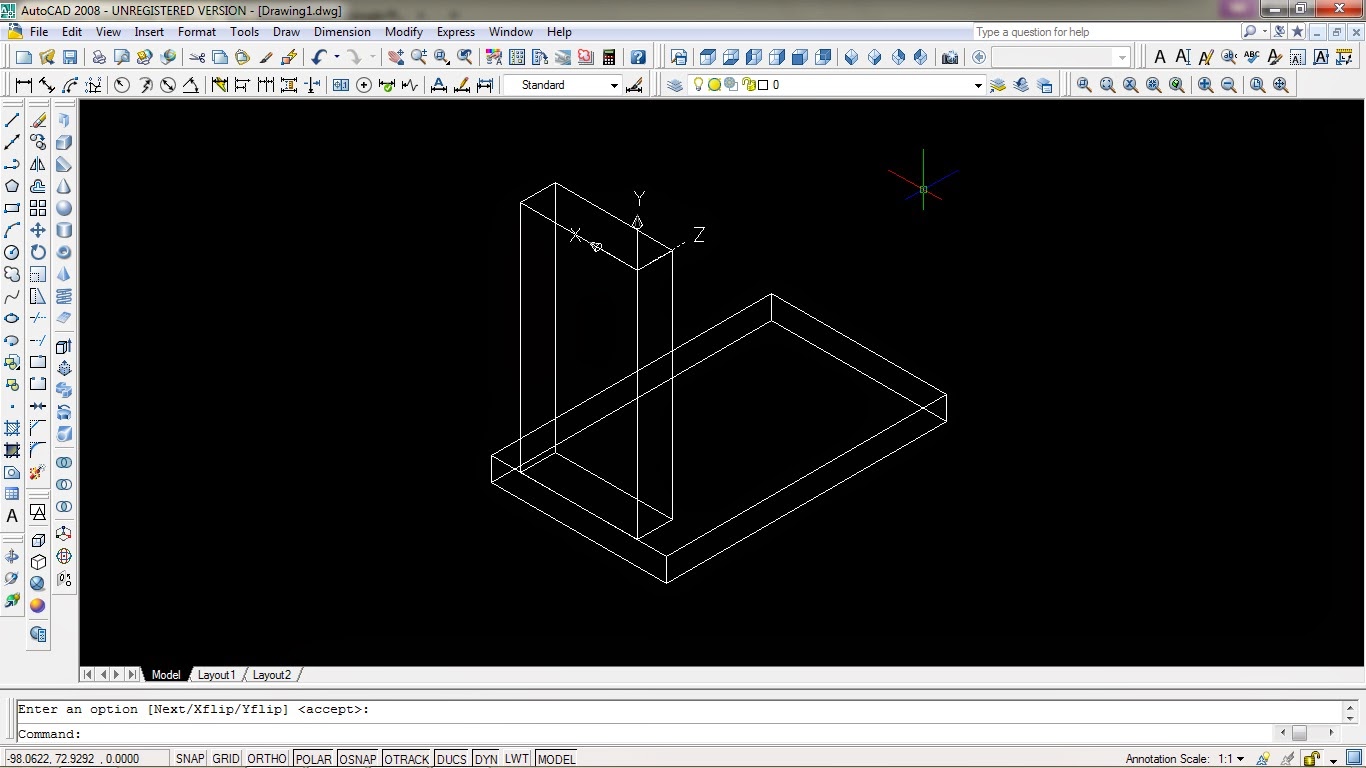Disable OSNAP in the status bar

pyautogui.click(x=357, y=759)
